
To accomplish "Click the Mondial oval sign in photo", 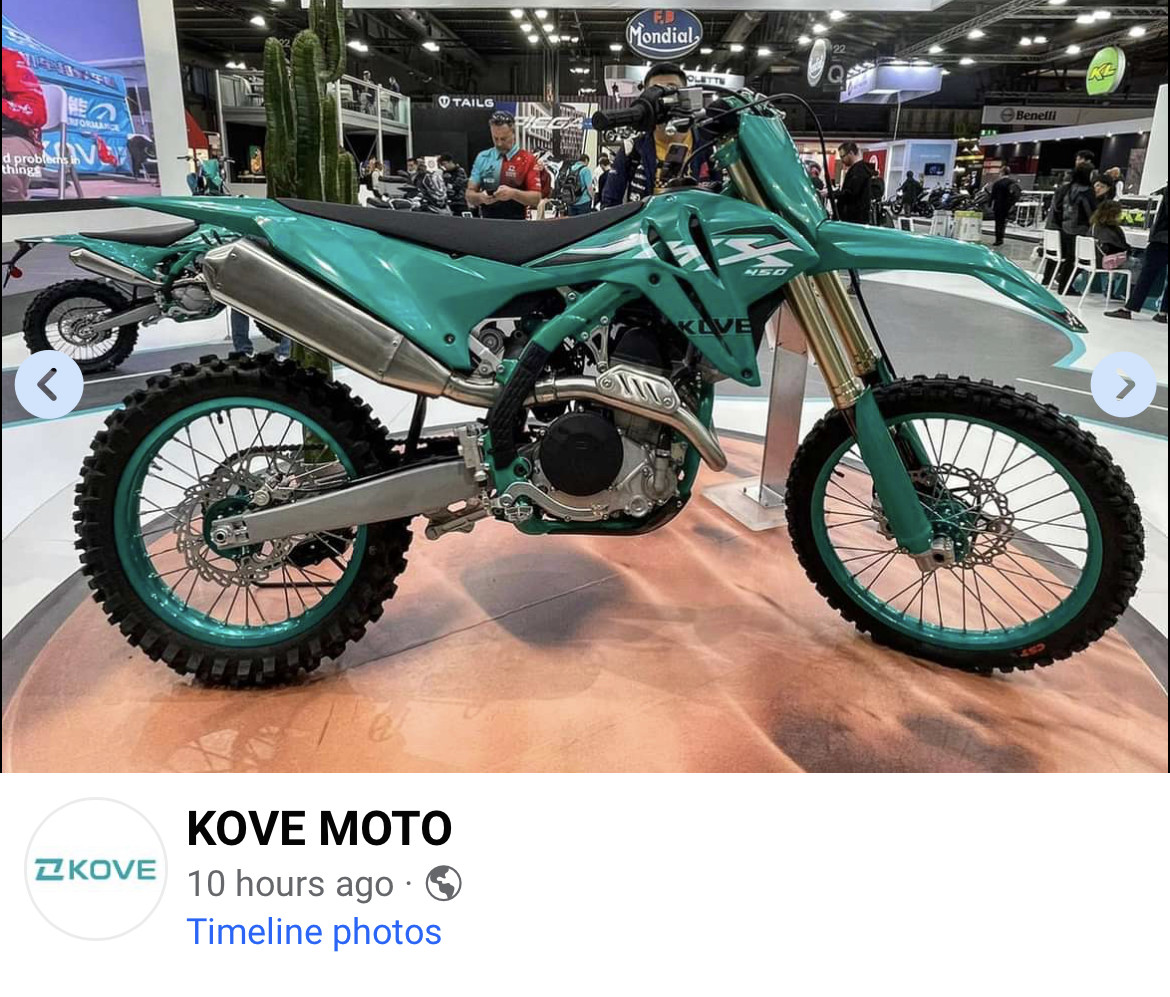I will coord(663,33).
